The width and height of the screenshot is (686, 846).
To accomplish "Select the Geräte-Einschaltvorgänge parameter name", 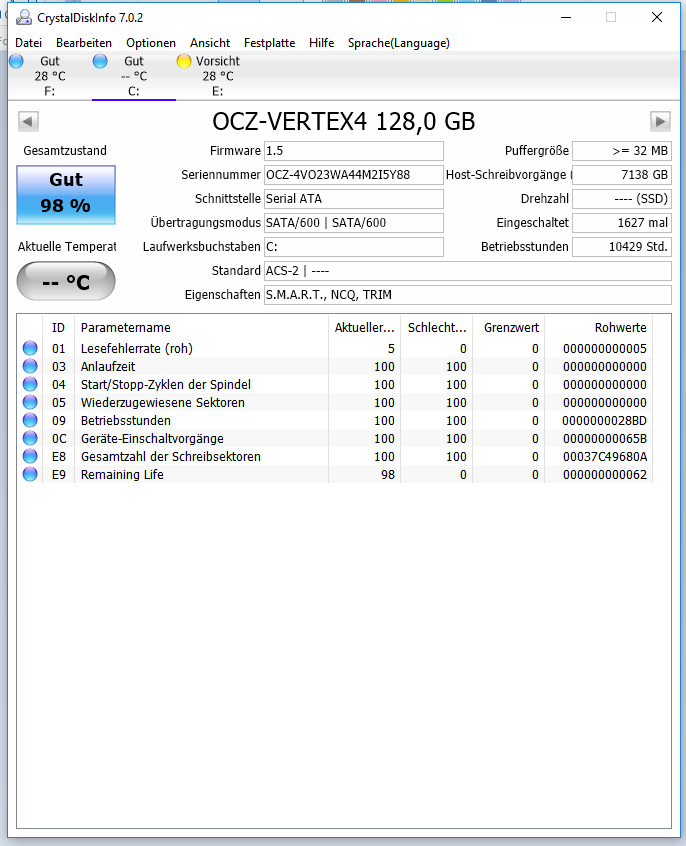I will [152, 439].
